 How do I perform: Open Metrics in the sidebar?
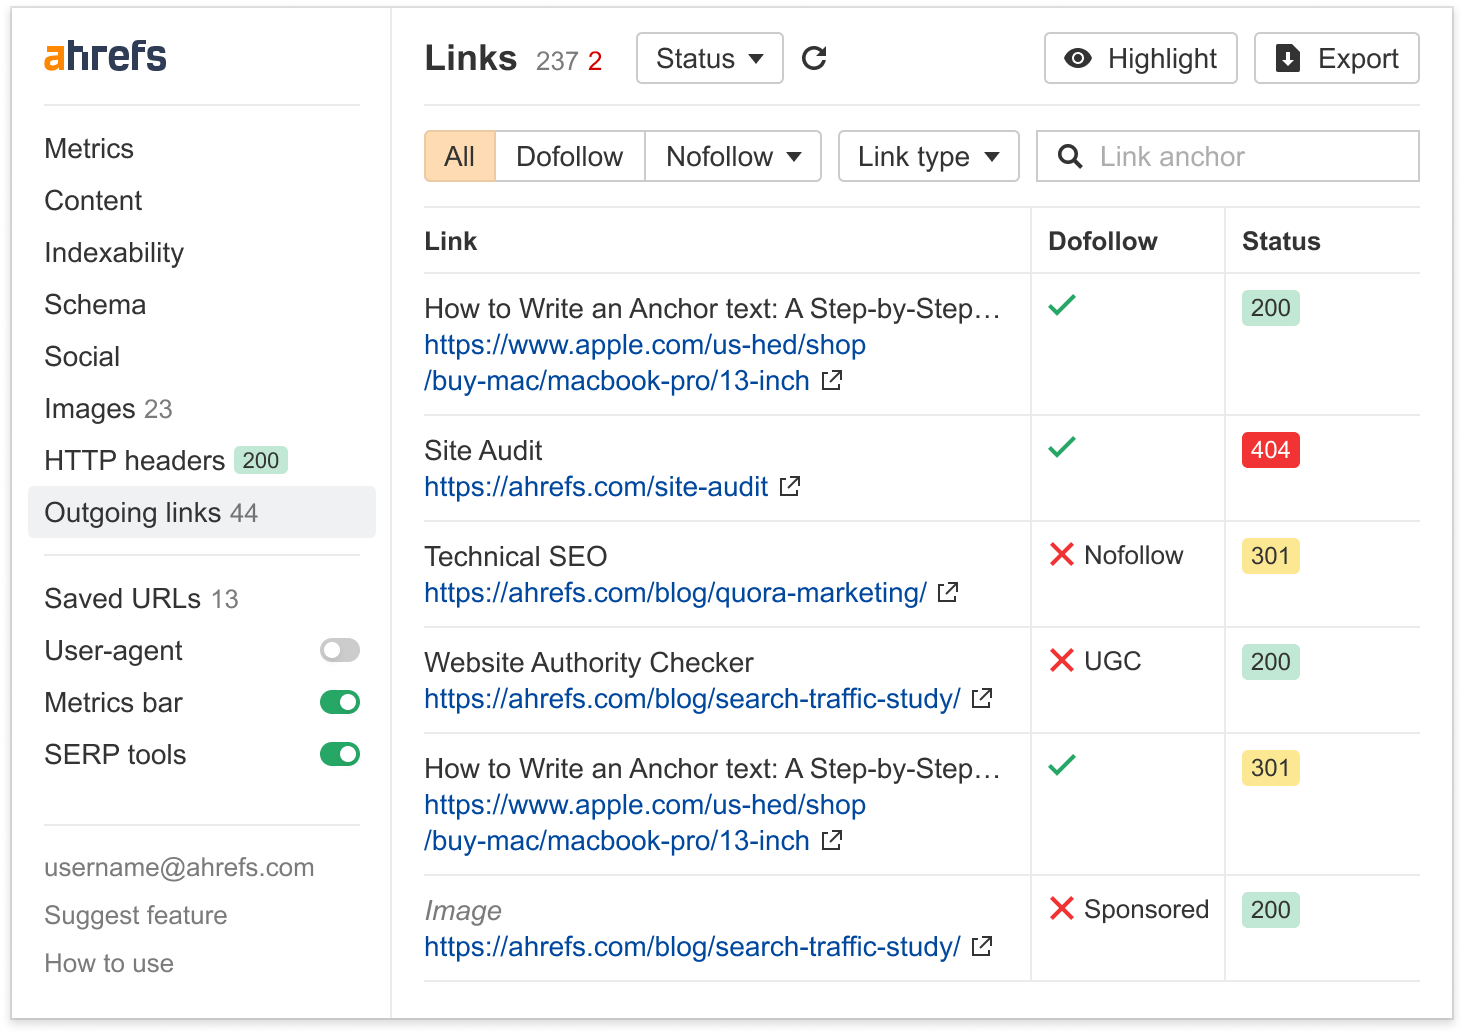pos(89,148)
